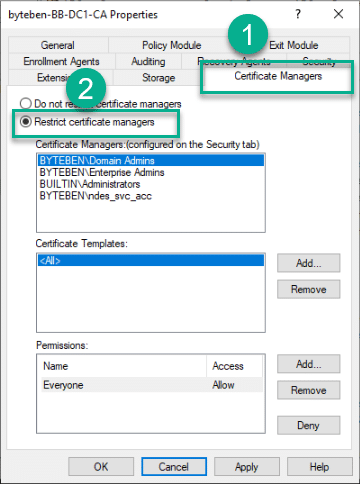Click the Deny button
360x484 pixels.
[309, 425]
